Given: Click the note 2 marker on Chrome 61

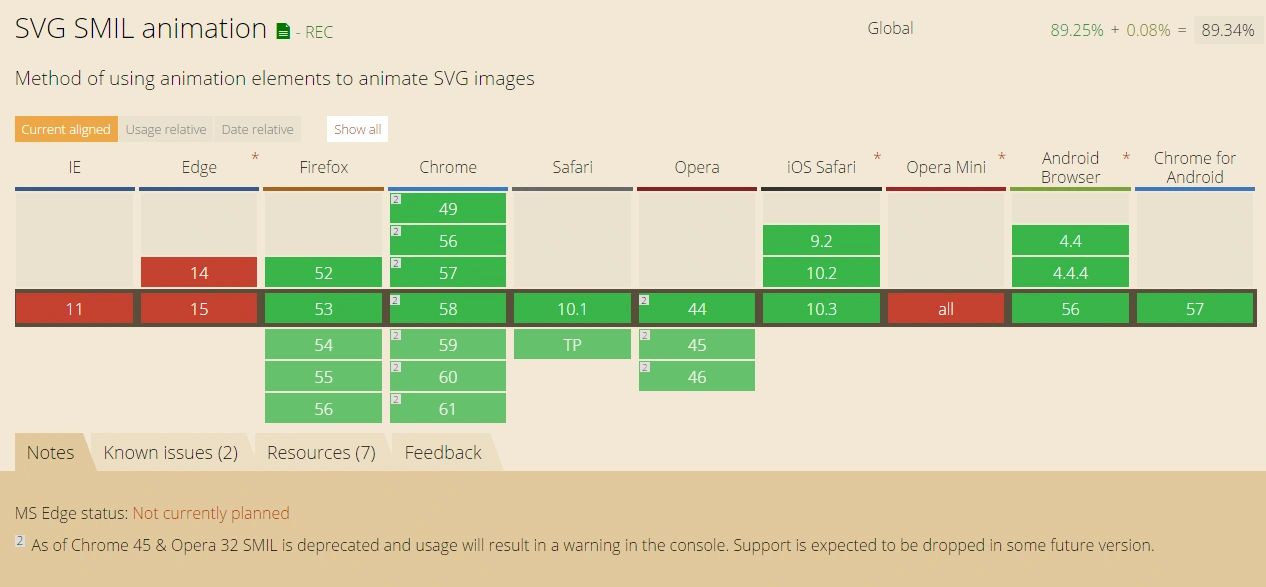Looking at the screenshot, I should tap(396, 399).
